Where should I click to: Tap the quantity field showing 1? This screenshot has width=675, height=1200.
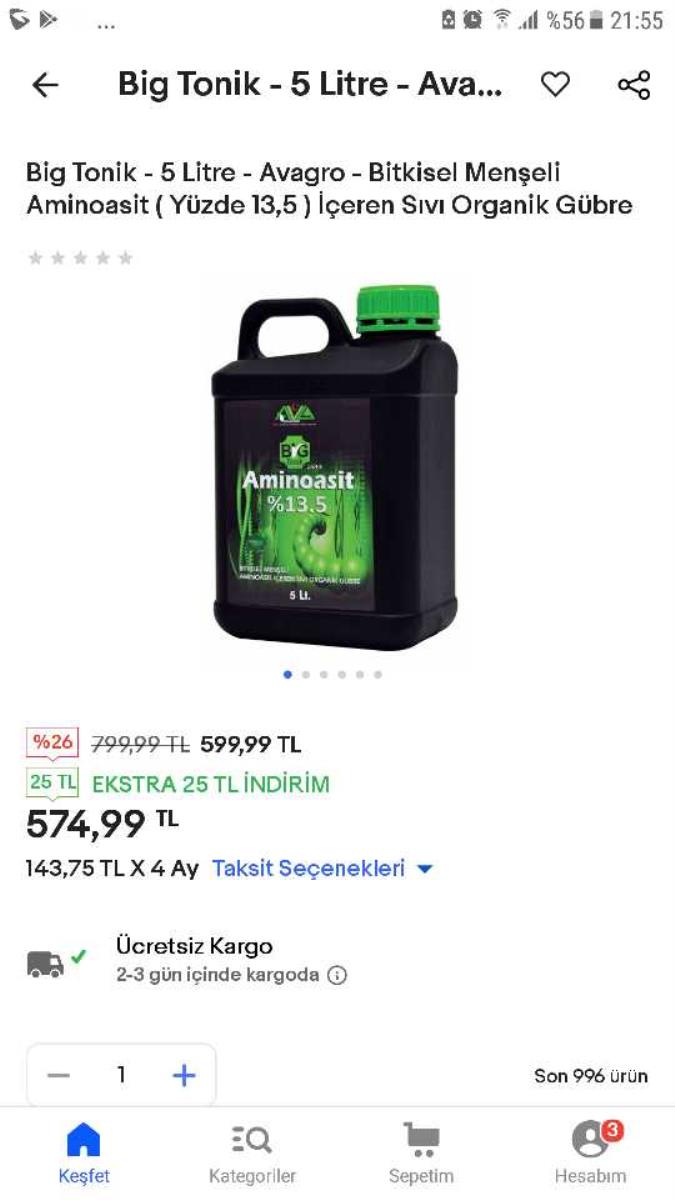[x=121, y=1076]
